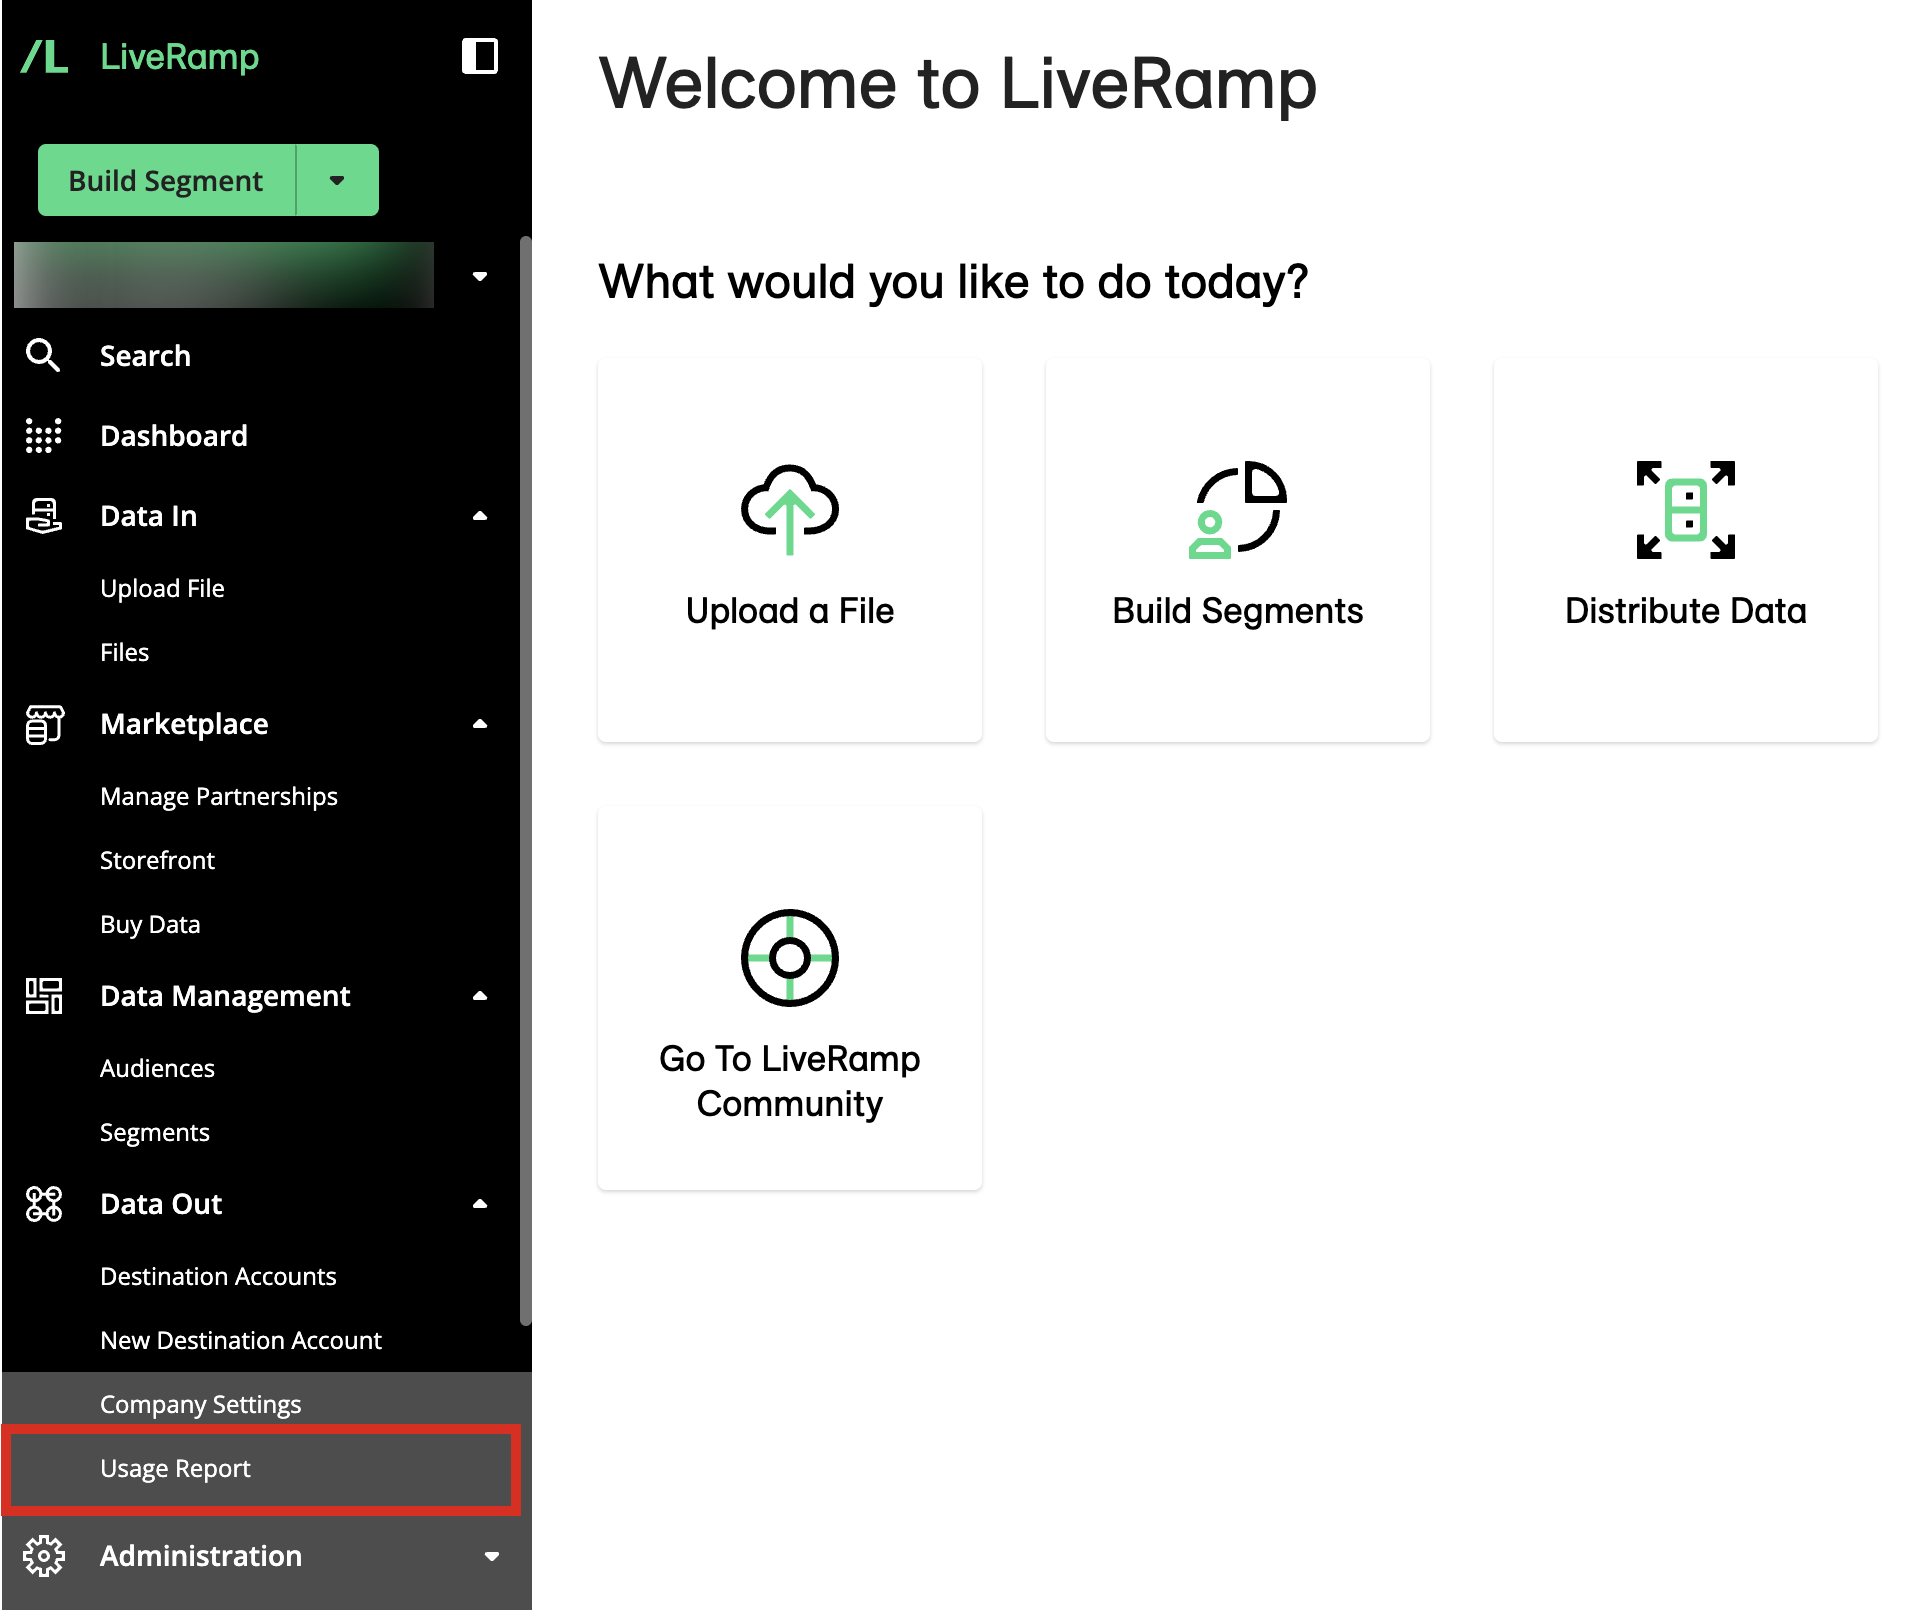
Task: Select Marketplace menu label
Action: [184, 723]
